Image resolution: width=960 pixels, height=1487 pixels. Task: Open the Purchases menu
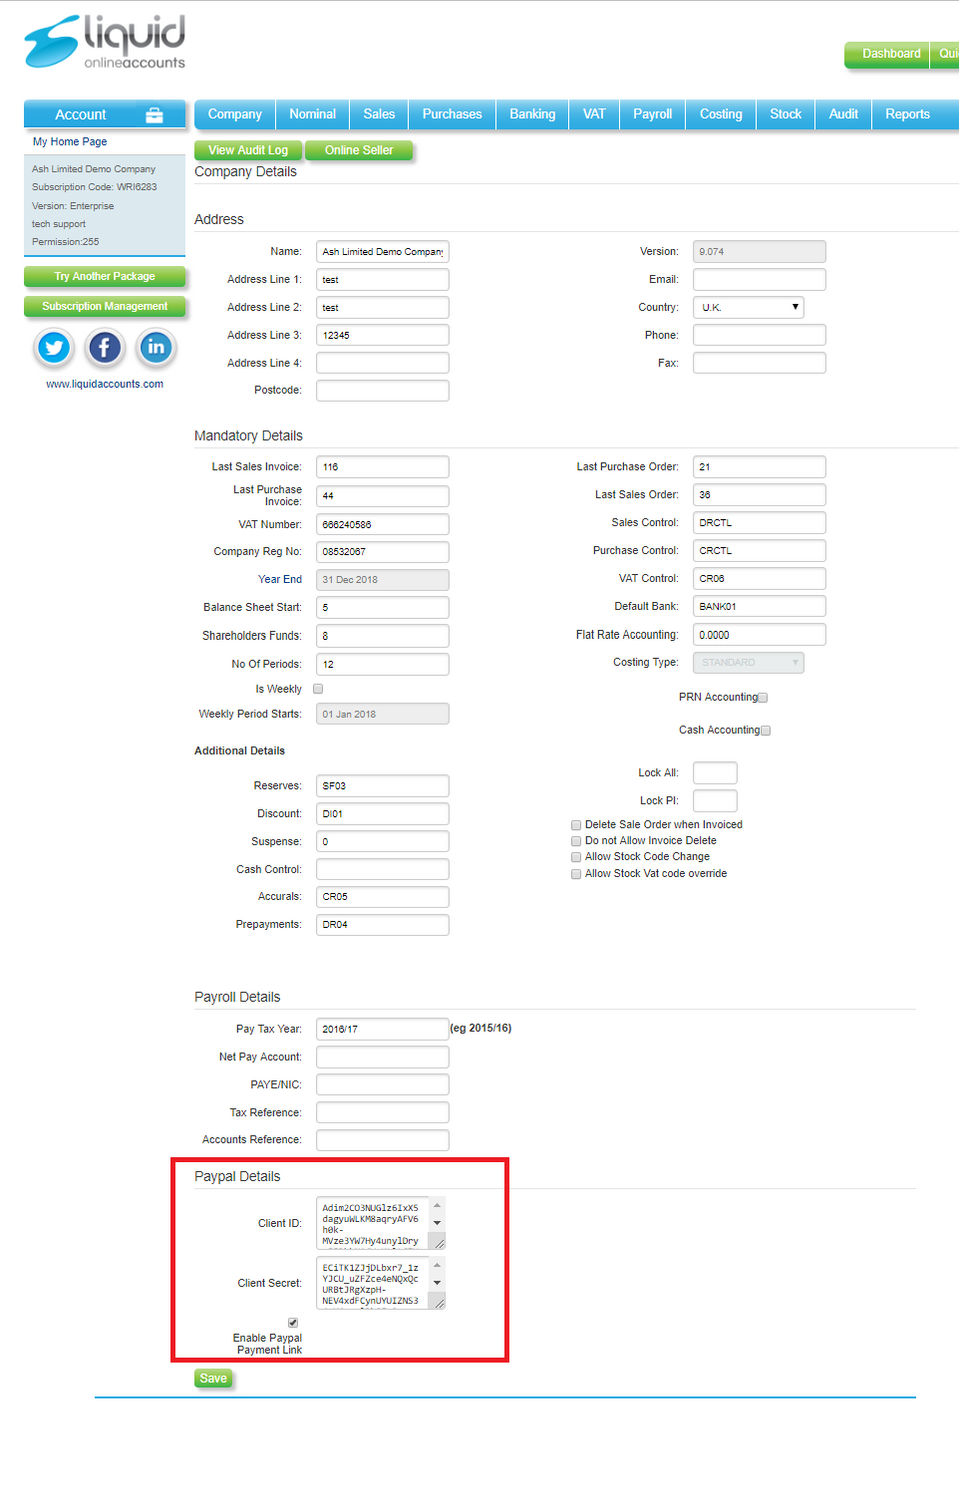tap(452, 114)
